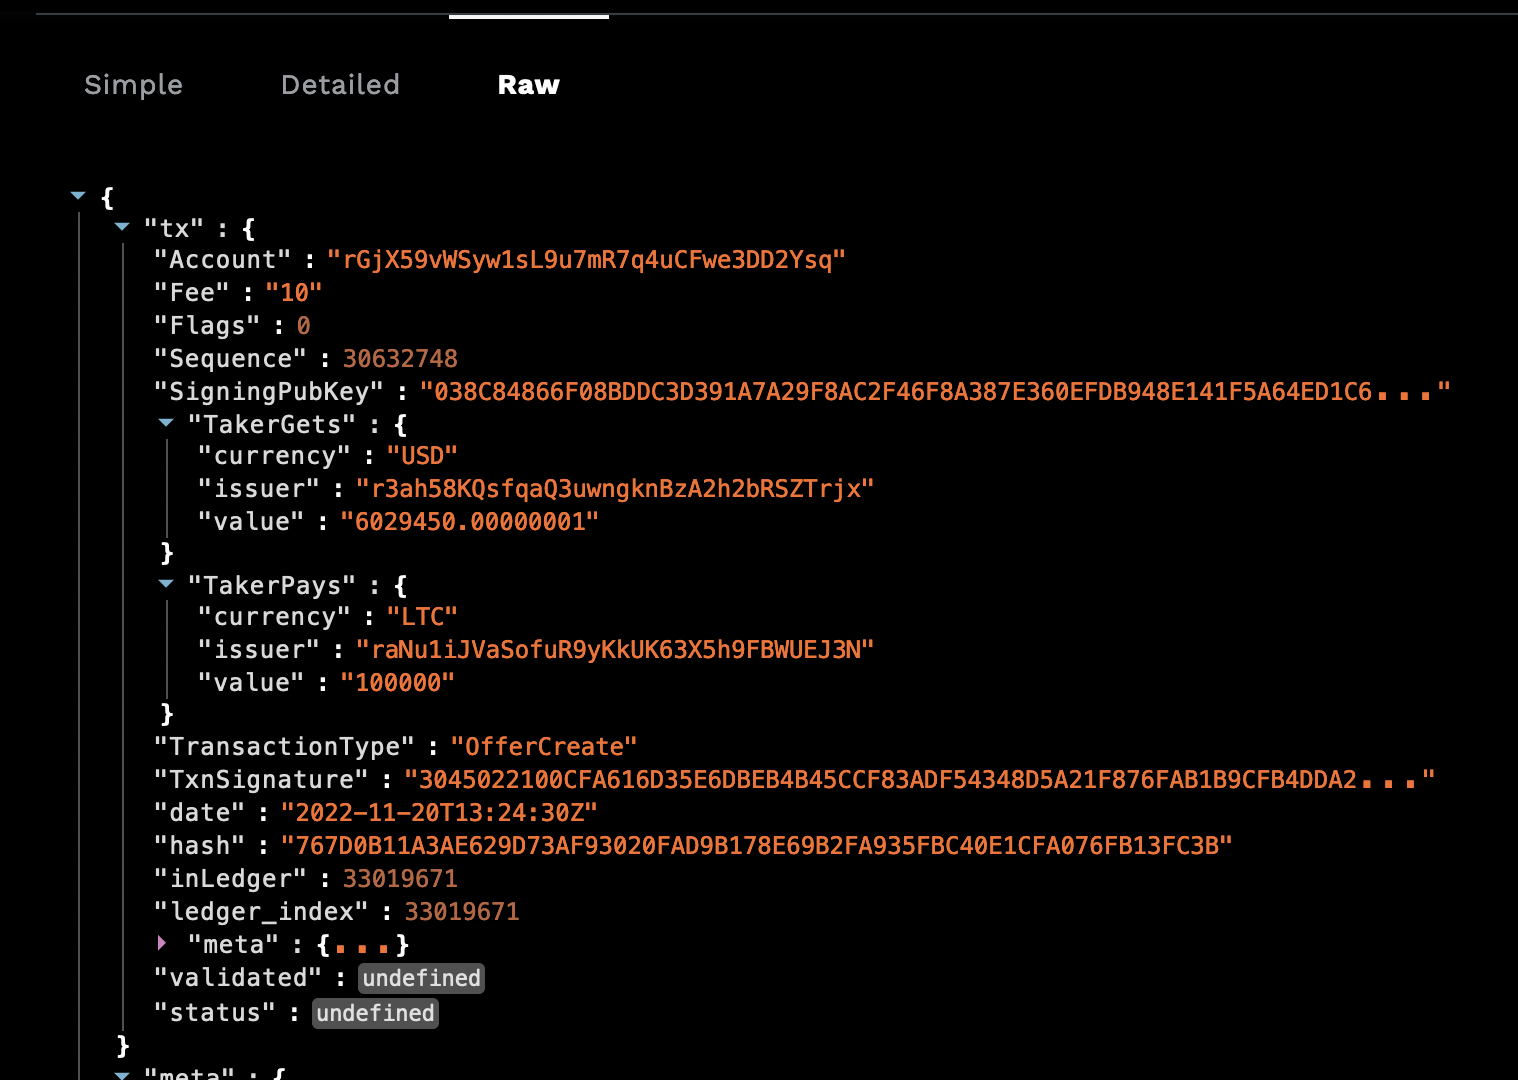Collapse the "TakerPays" node
The image size is (1518, 1080).
pyautogui.click(x=166, y=583)
